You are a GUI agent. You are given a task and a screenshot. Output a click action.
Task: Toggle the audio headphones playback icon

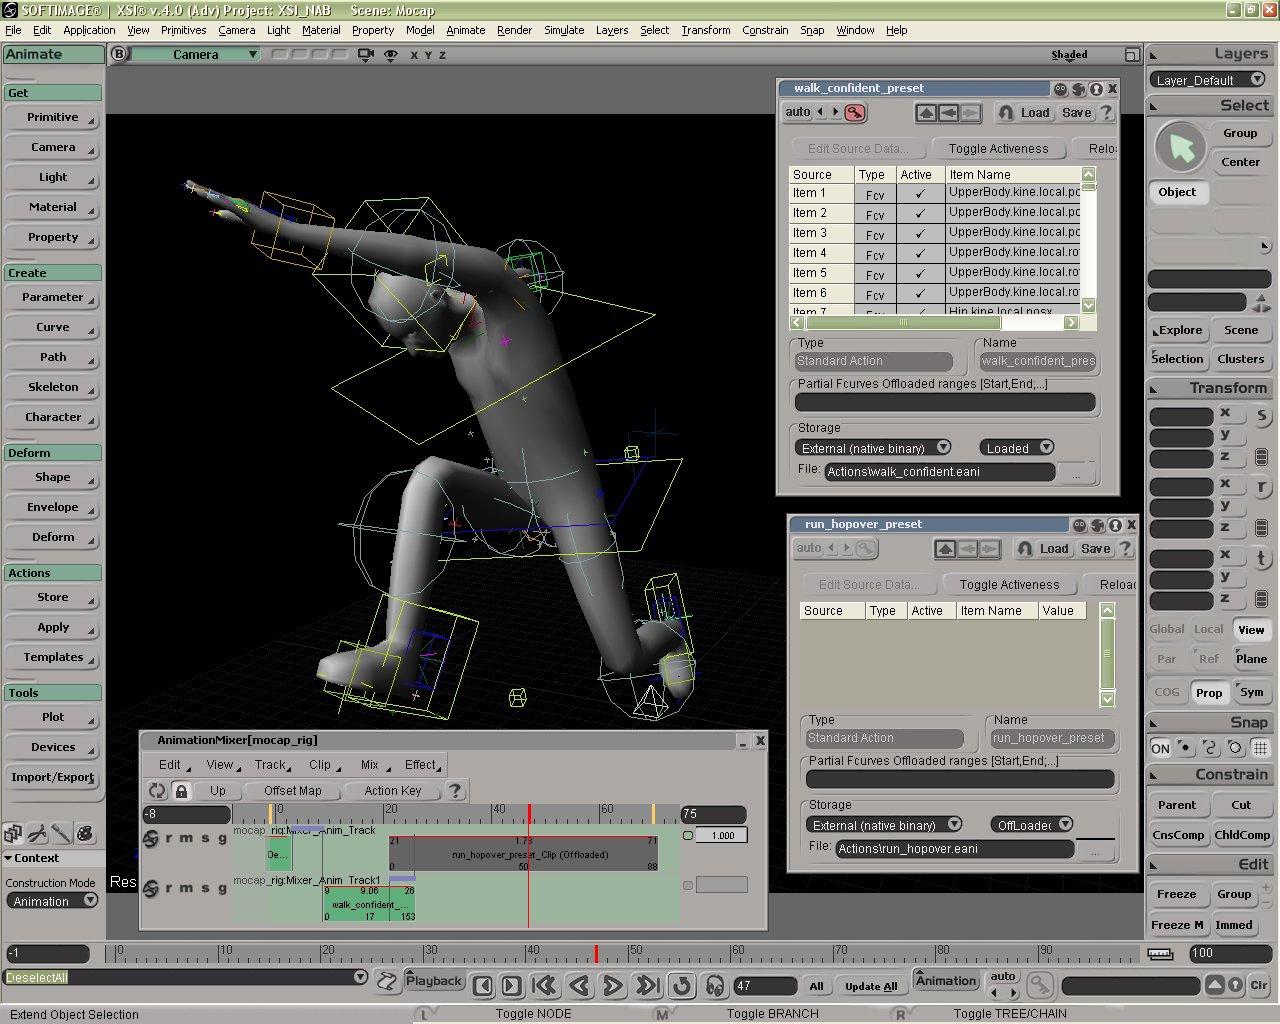pos(714,986)
